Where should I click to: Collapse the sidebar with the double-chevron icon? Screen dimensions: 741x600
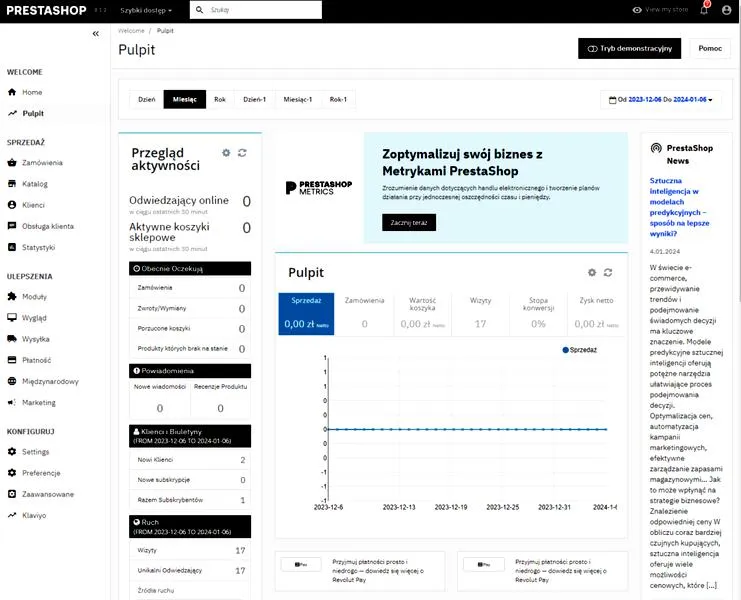[95, 34]
